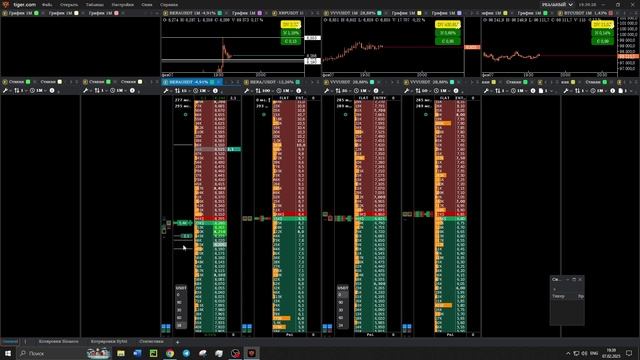Select volume preset 0 in VVVUSDT USDT list
640x360 pixels.
342,295
